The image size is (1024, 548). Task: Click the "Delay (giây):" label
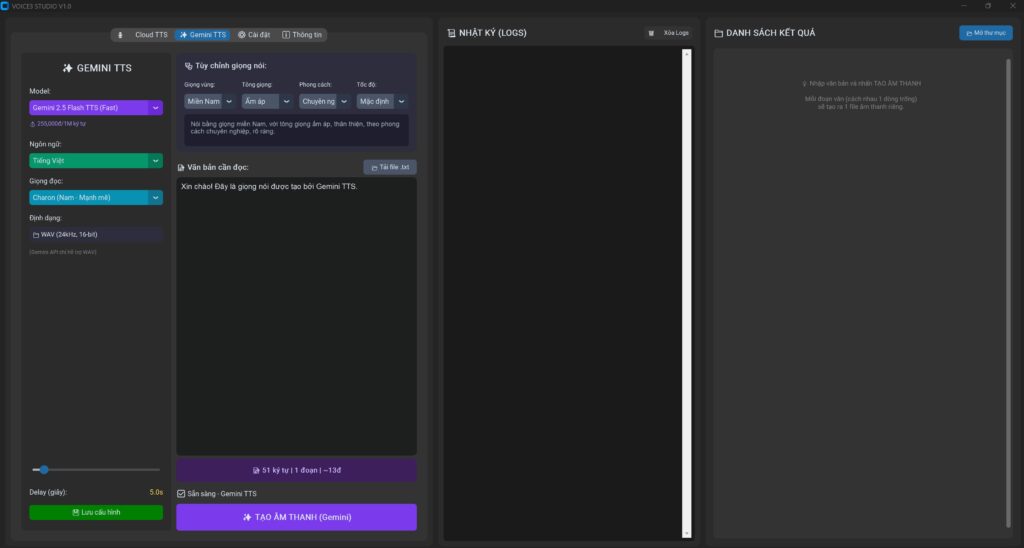click(48, 492)
